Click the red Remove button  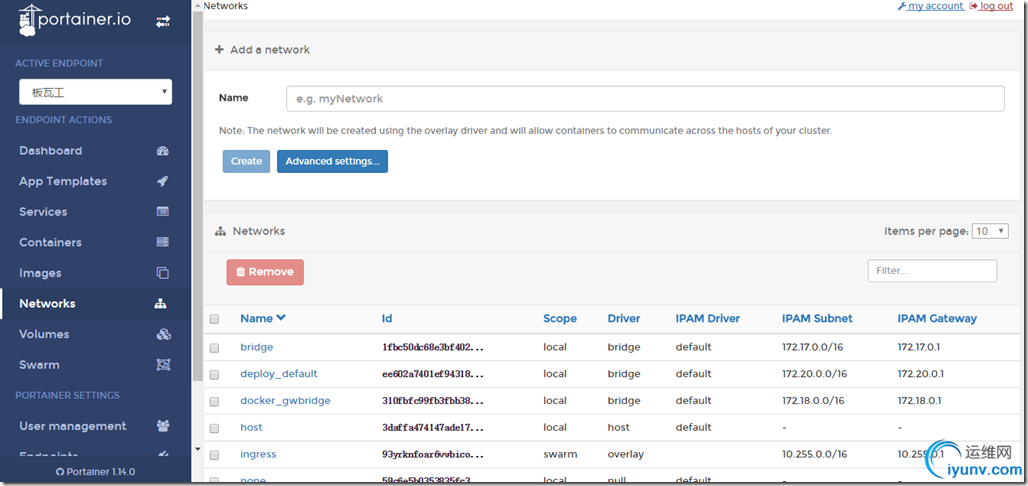[265, 272]
